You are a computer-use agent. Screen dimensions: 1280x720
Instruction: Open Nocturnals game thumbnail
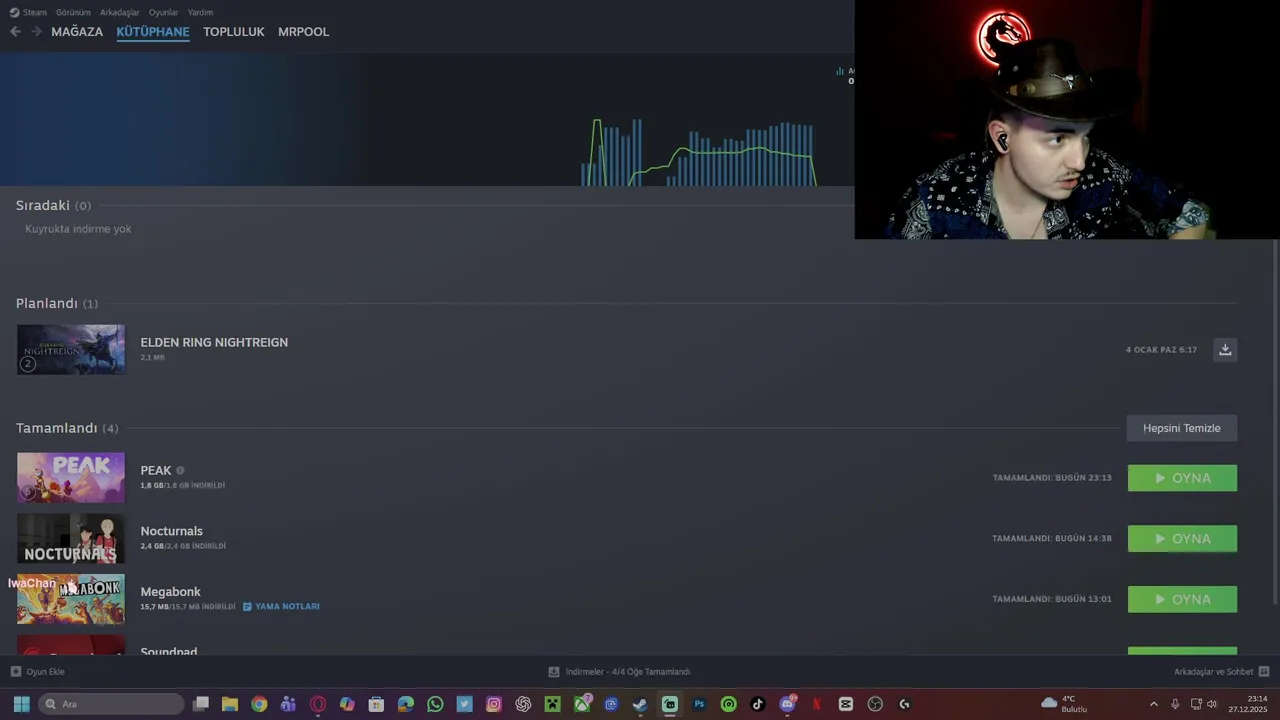coord(71,538)
